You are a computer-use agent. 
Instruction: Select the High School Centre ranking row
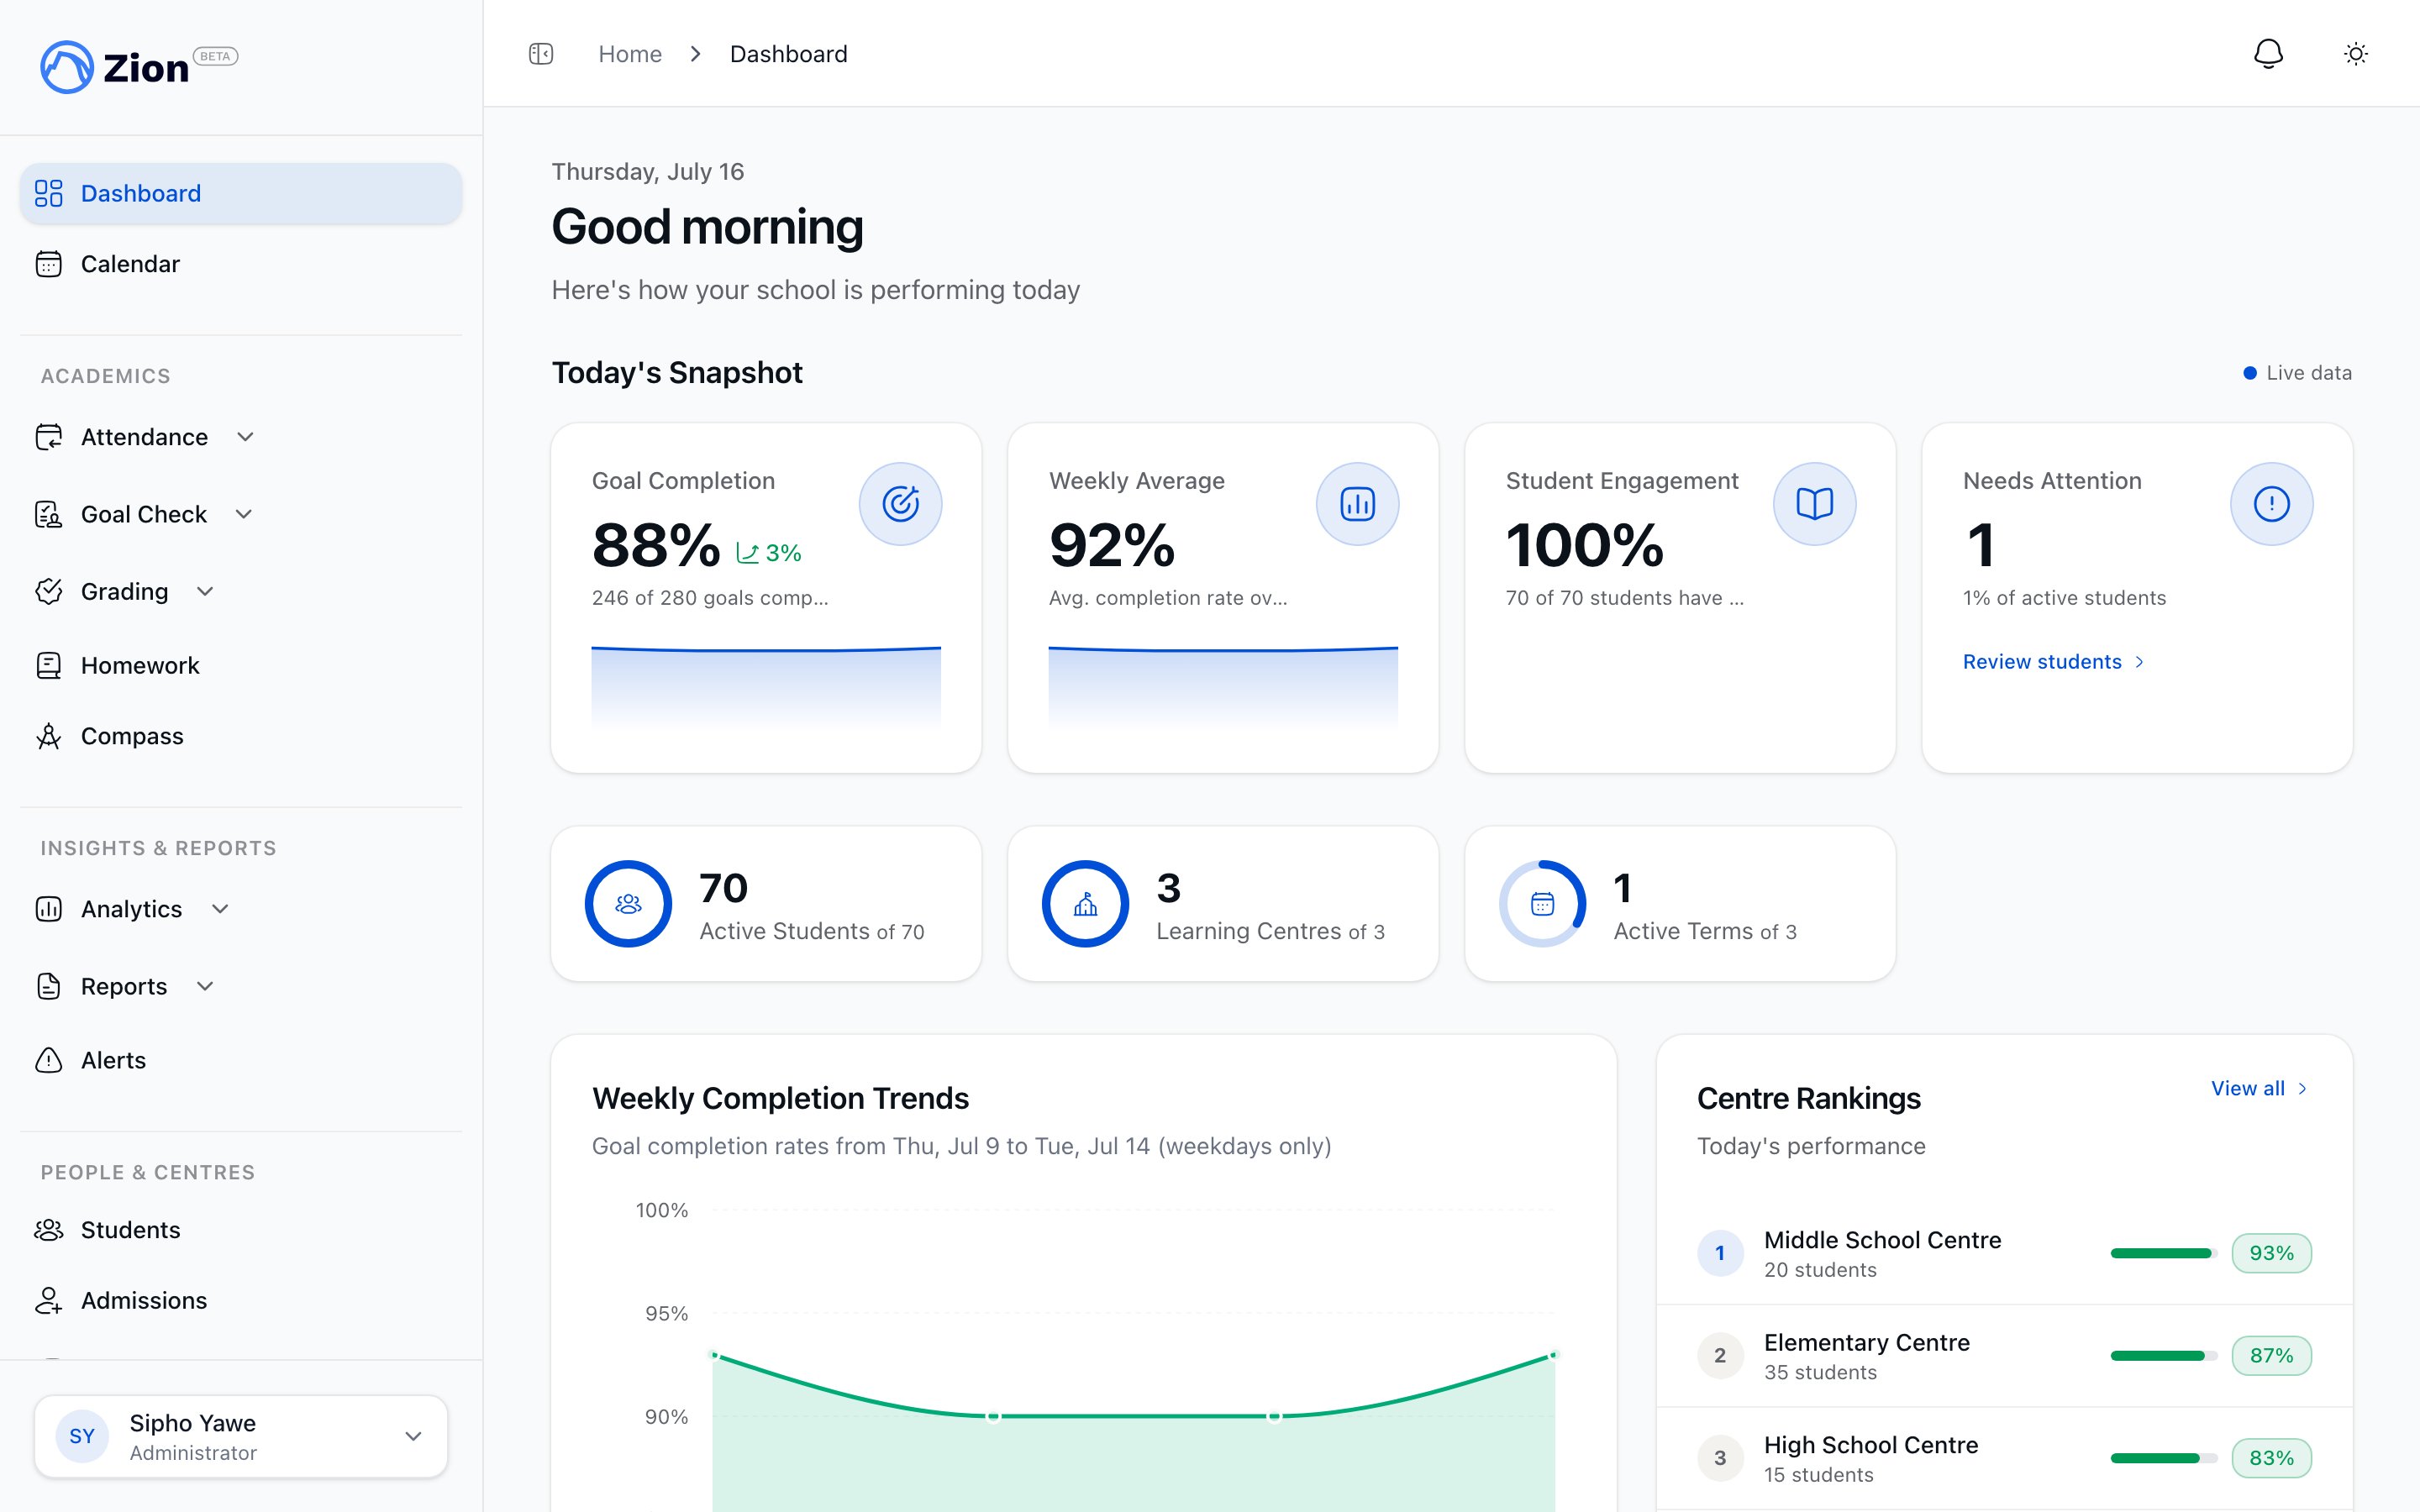pyautogui.click(x=2004, y=1458)
